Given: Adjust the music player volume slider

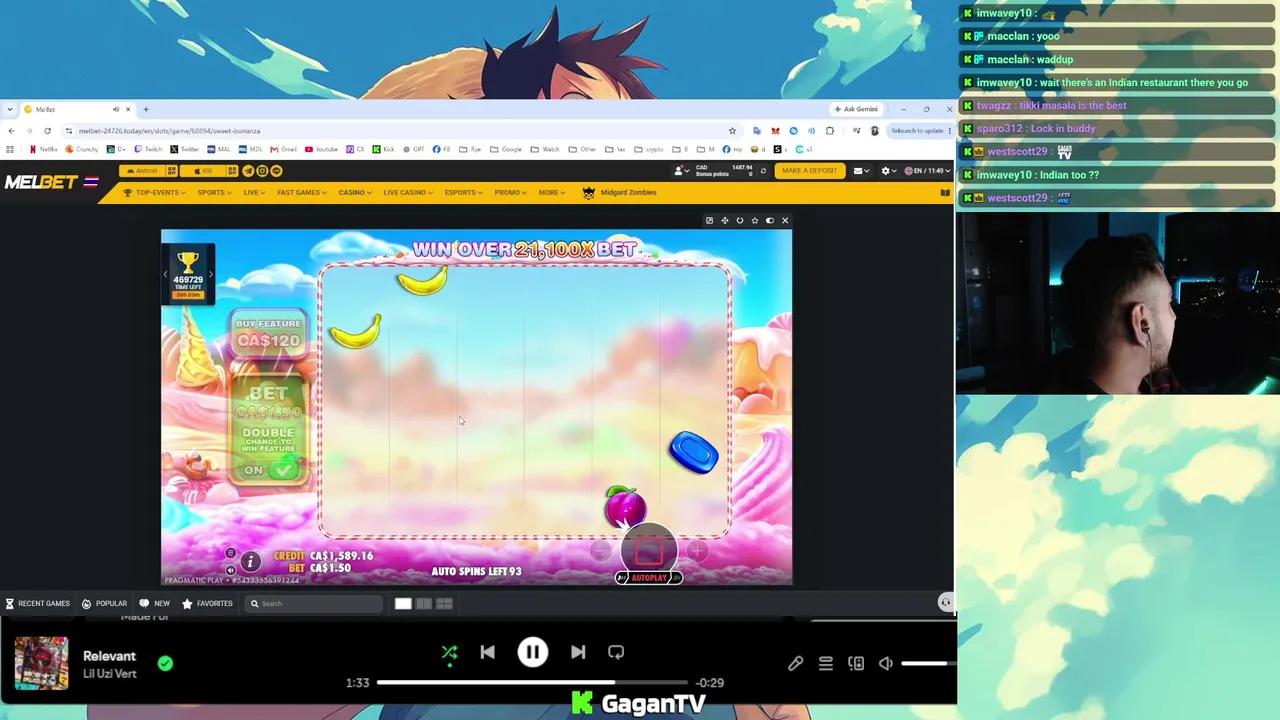Looking at the screenshot, I should click(x=928, y=663).
